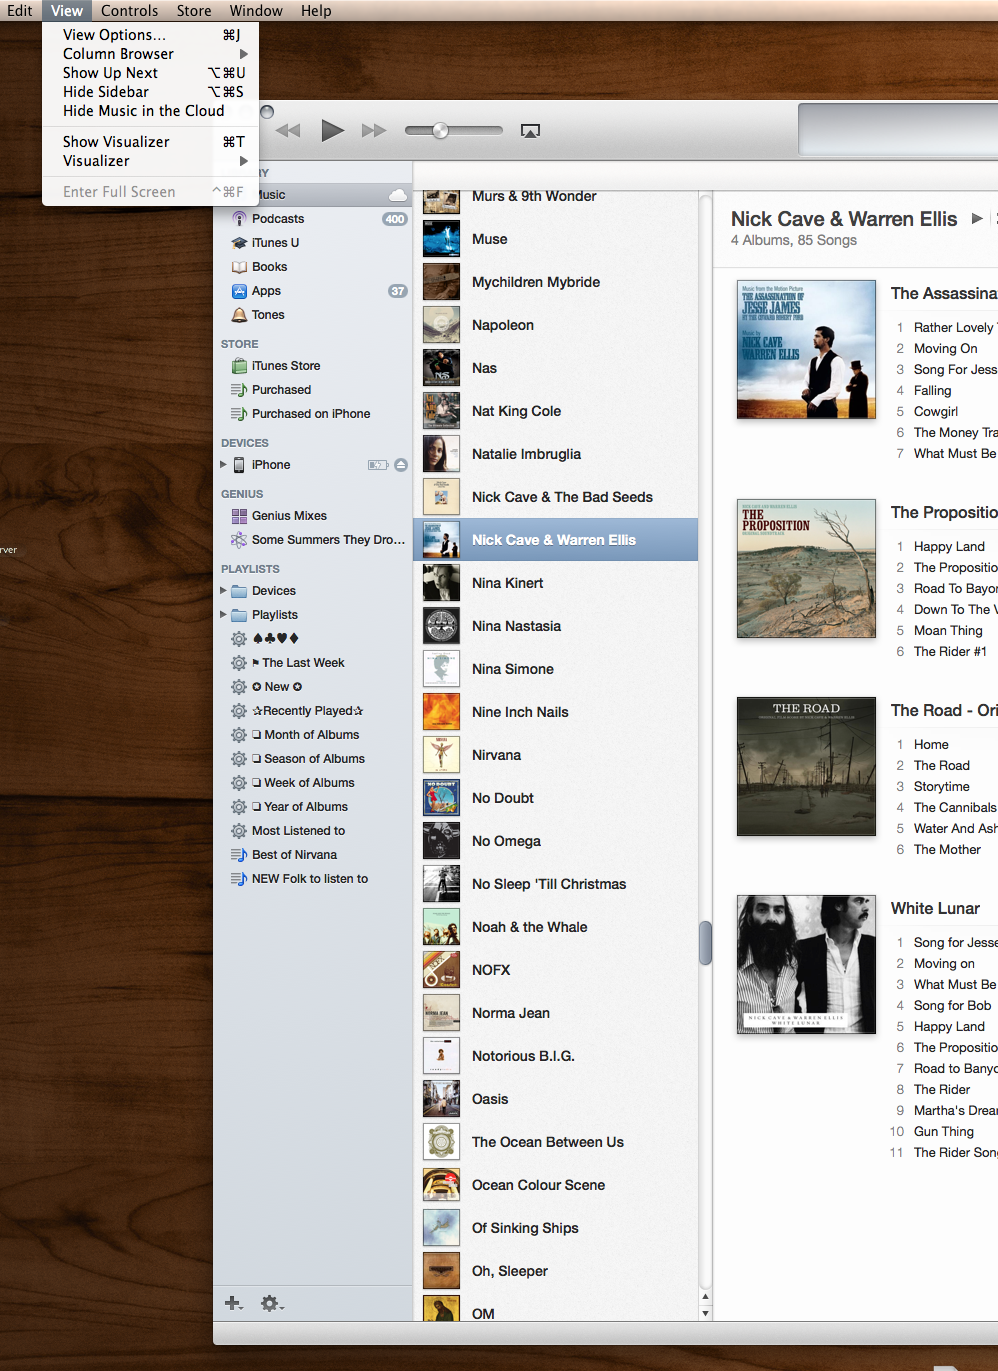Select Nick Cave & The Bad Seeds
Image resolution: width=998 pixels, height=1371 pixels.
[556, 497]
